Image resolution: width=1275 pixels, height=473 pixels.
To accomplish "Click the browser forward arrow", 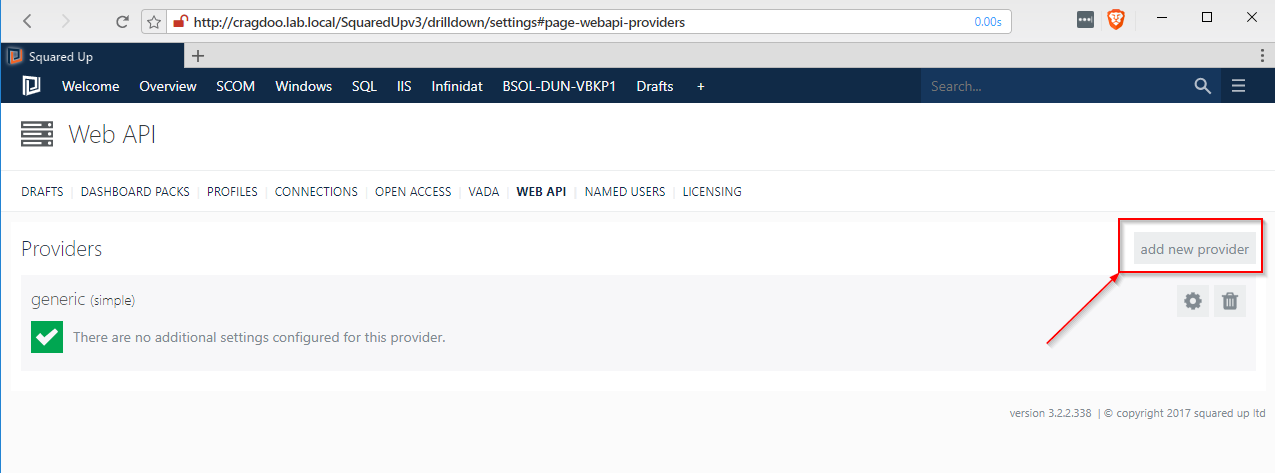I will (x=65, y=21).
